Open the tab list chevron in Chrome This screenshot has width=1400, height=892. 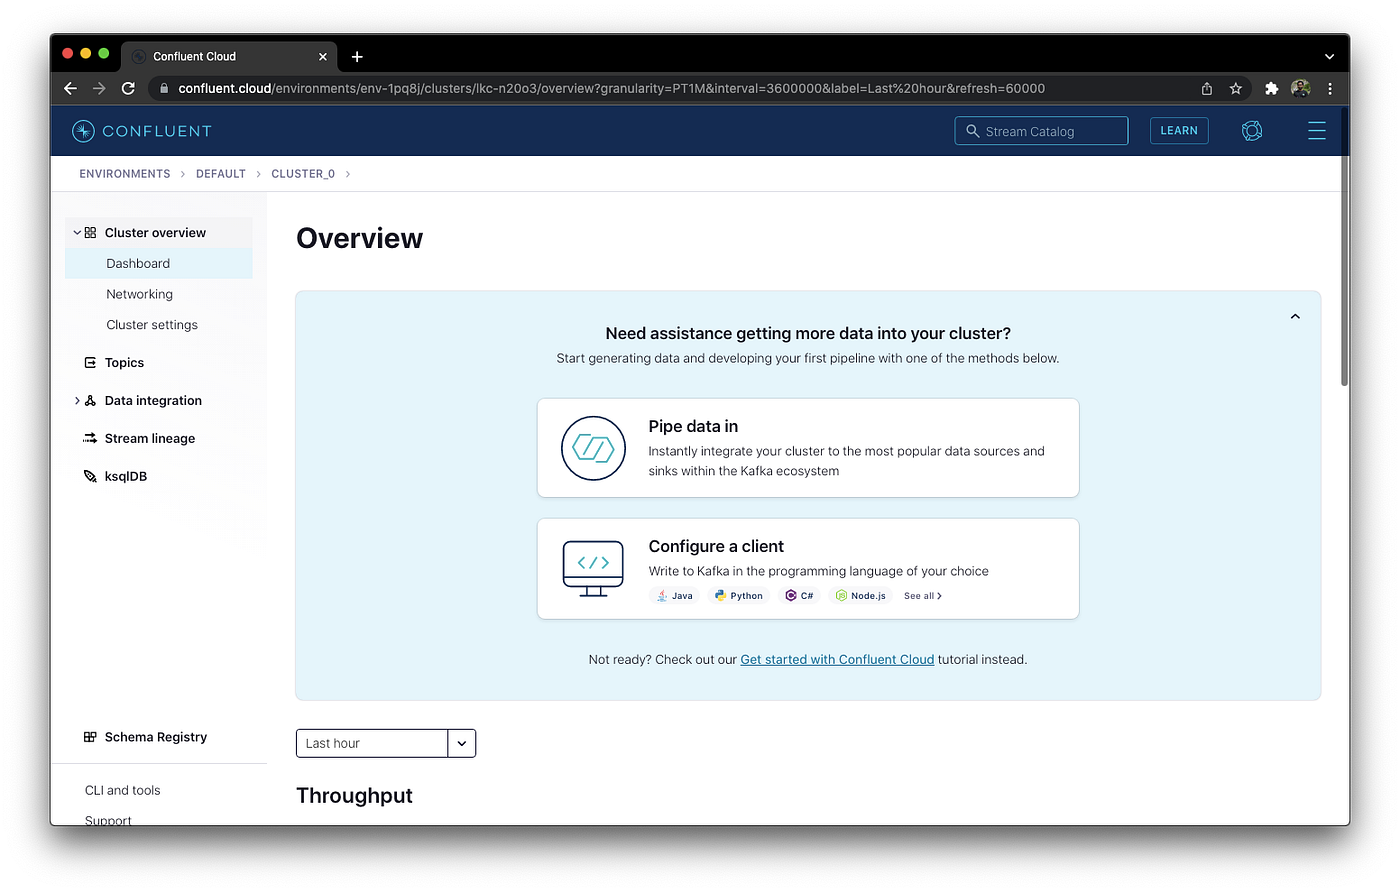tap(1329, 57)
